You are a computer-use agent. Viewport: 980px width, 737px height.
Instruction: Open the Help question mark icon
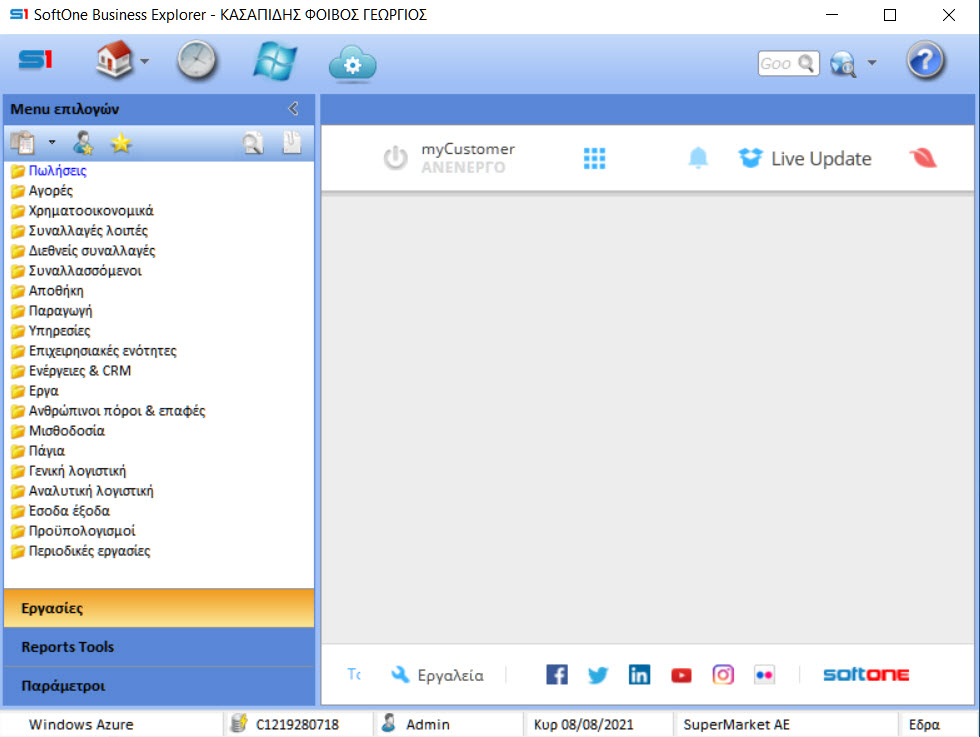[x=925, y=61]
